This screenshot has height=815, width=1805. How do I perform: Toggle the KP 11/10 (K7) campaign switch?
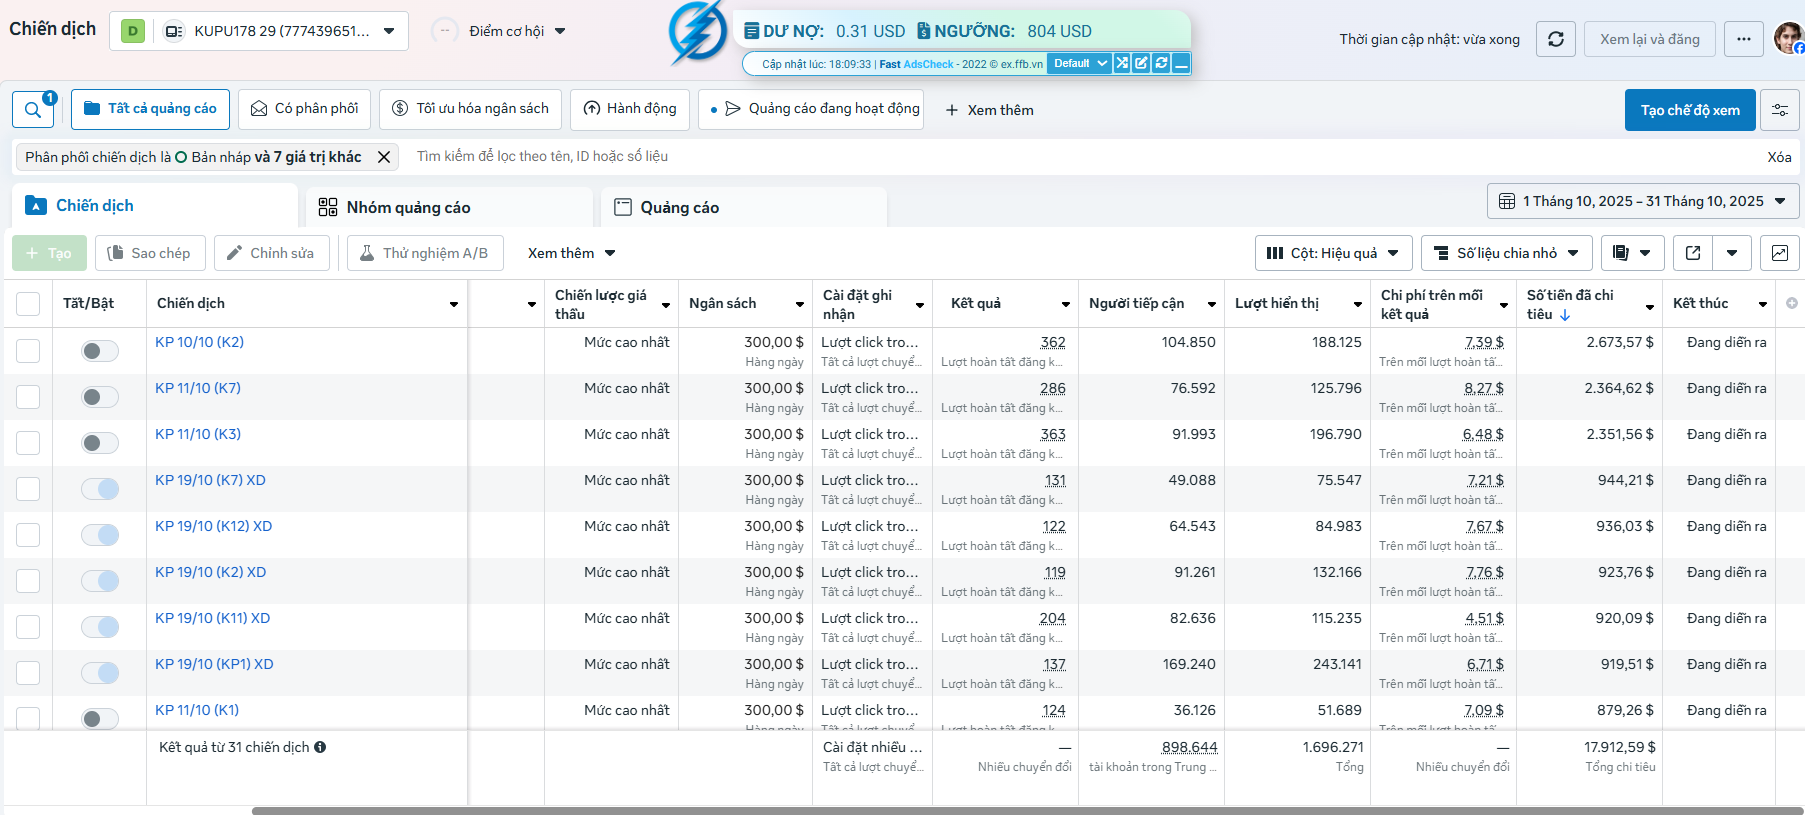tap(100, 397)
